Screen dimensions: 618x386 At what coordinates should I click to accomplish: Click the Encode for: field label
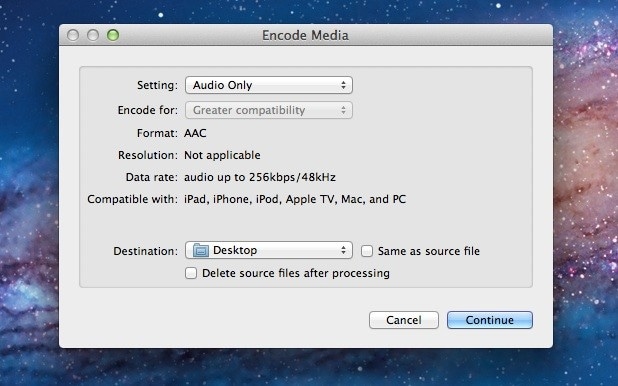pos(148,110)
